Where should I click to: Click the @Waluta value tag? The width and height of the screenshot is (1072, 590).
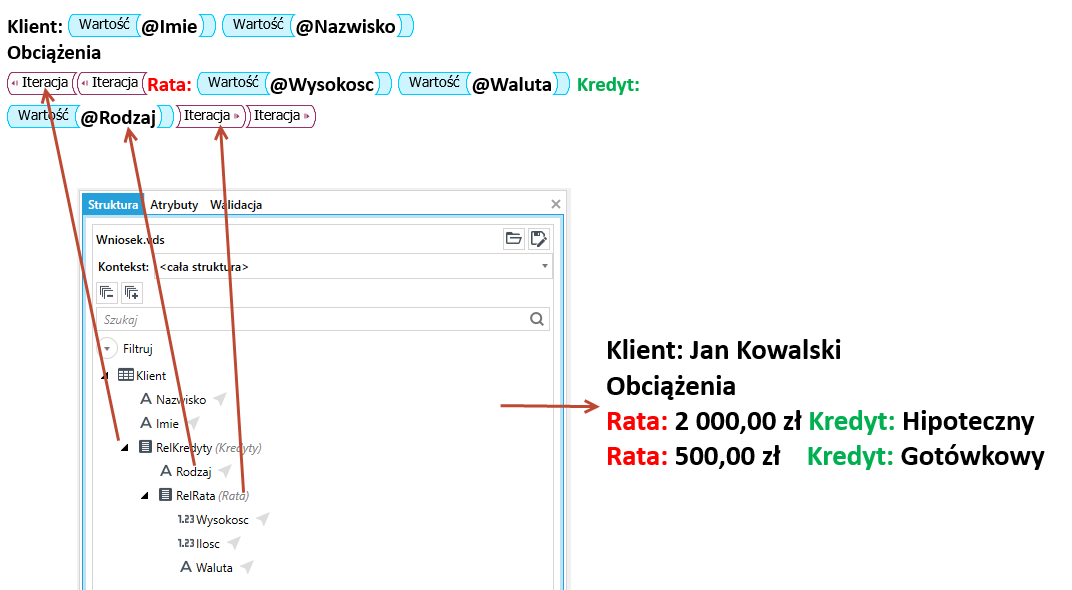(x=484, y=83)
